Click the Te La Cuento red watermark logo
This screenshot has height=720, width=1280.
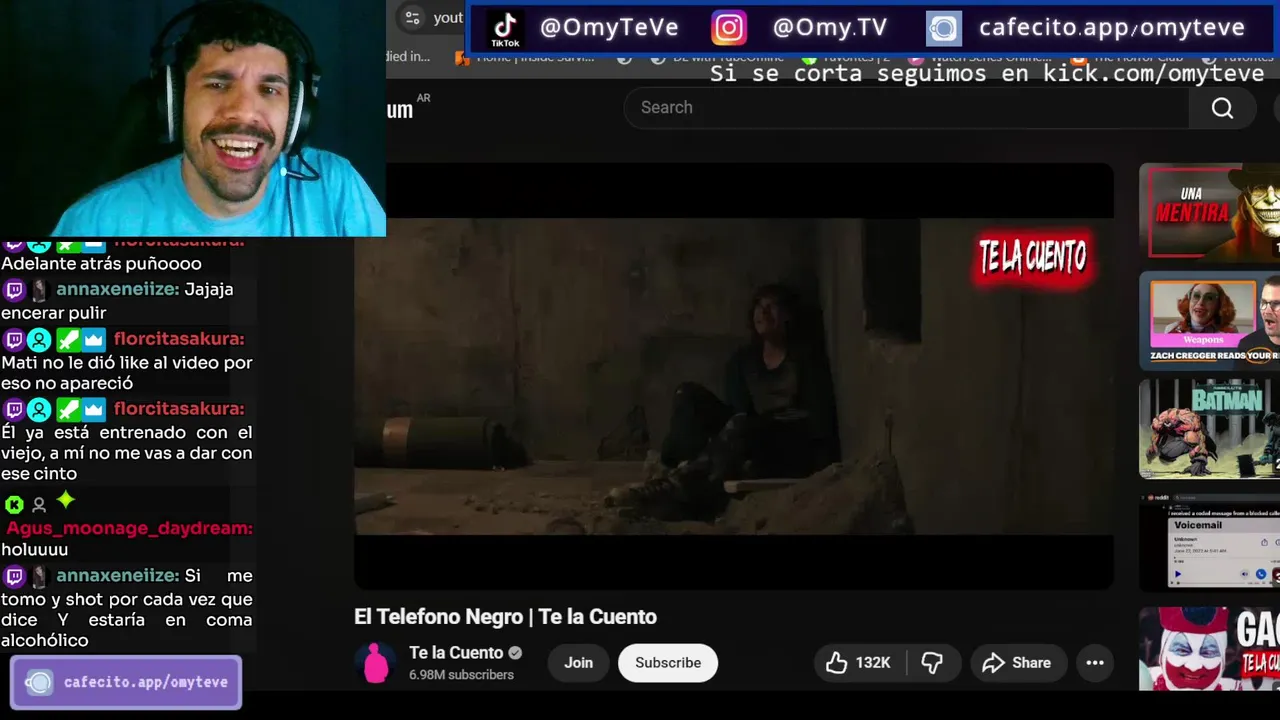1033,258
